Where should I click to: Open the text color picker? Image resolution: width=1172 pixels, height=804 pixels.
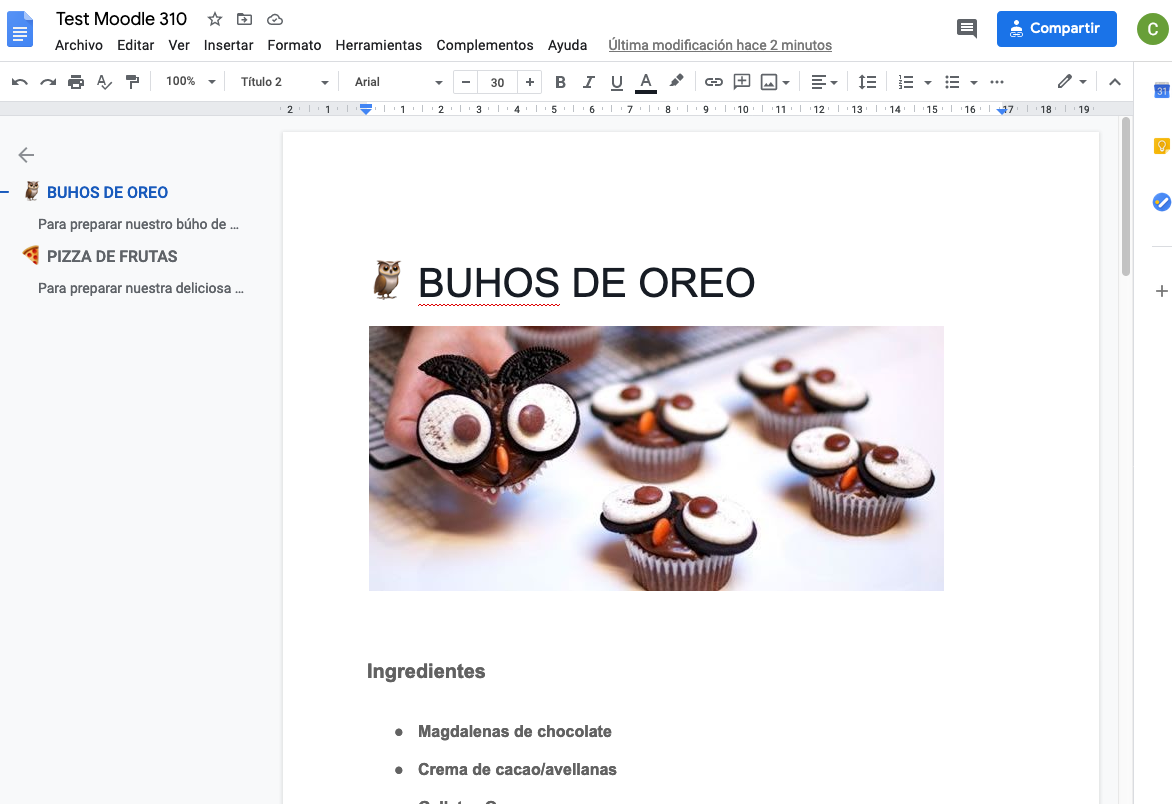pos(646,82)
